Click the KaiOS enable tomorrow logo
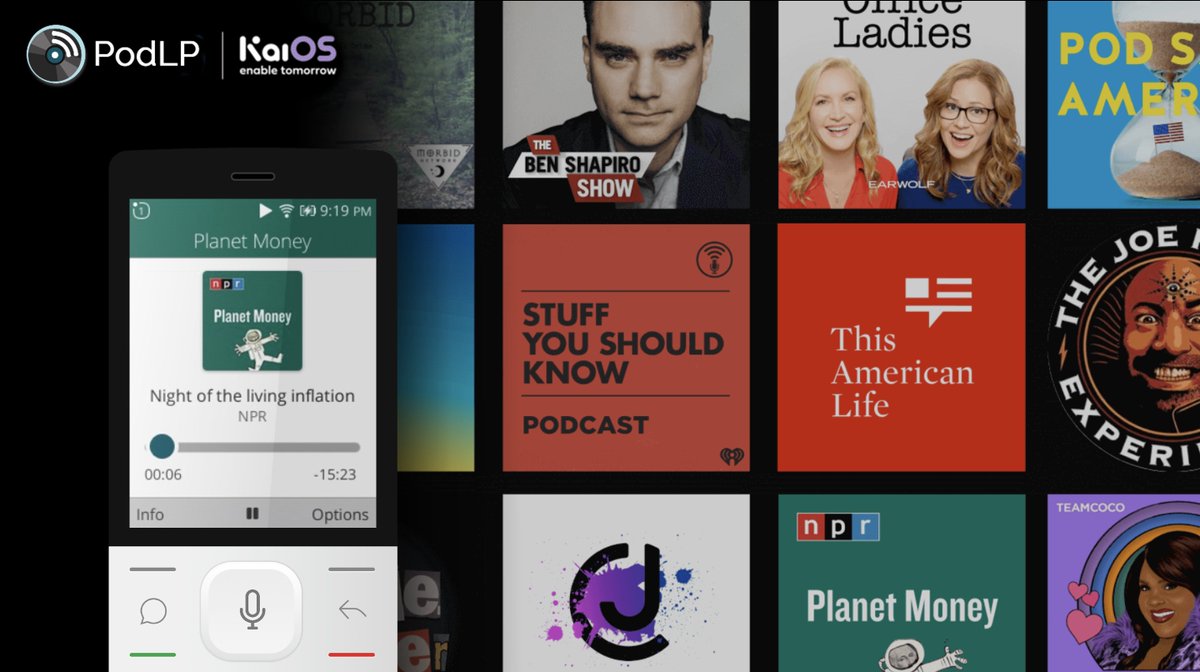Screen dimensions: 1200x672 point(287,55)
